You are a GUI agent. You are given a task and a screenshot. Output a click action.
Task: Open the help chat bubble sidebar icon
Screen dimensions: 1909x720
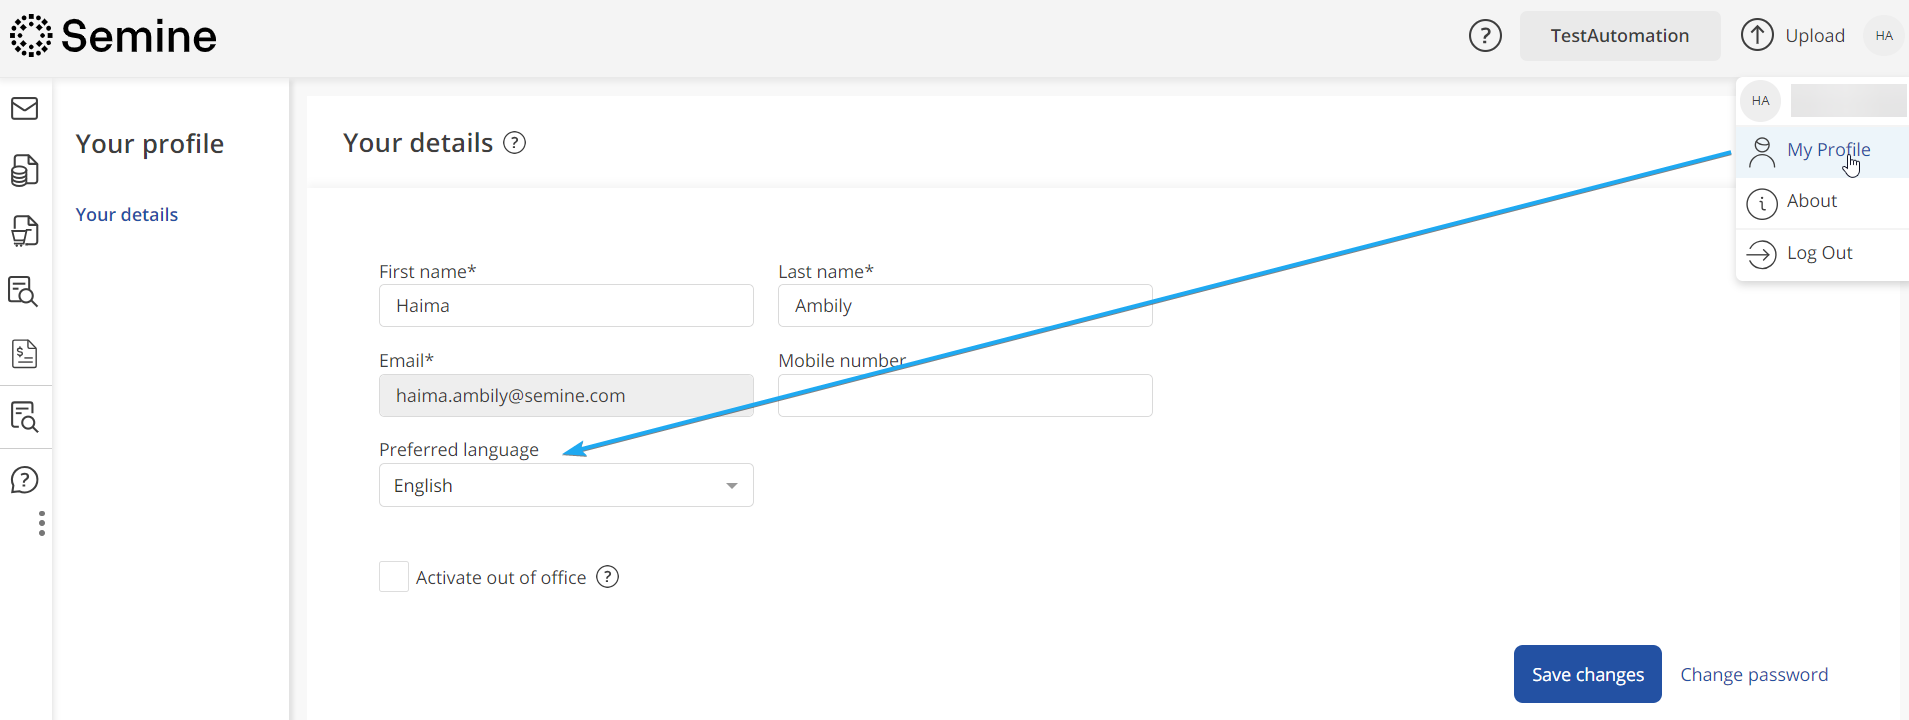pyautogui.click(x=25, y=480)
